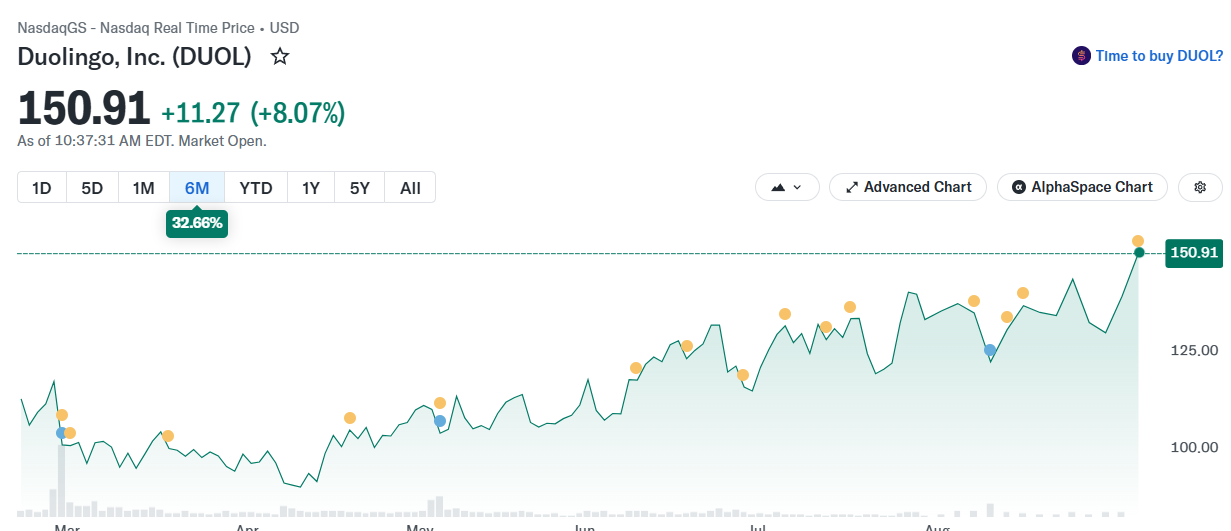The height and width of the screenshot is (531, 1231).
Task: Click the 100.00 axis label
Action: tap(1194, 446)
